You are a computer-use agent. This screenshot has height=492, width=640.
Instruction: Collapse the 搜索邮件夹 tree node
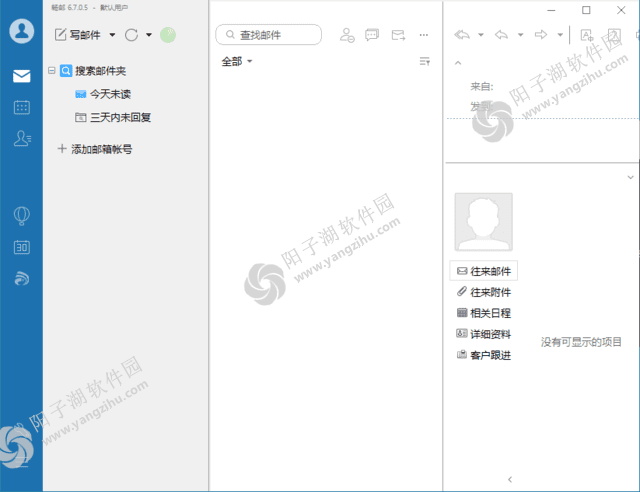point(51,71)
